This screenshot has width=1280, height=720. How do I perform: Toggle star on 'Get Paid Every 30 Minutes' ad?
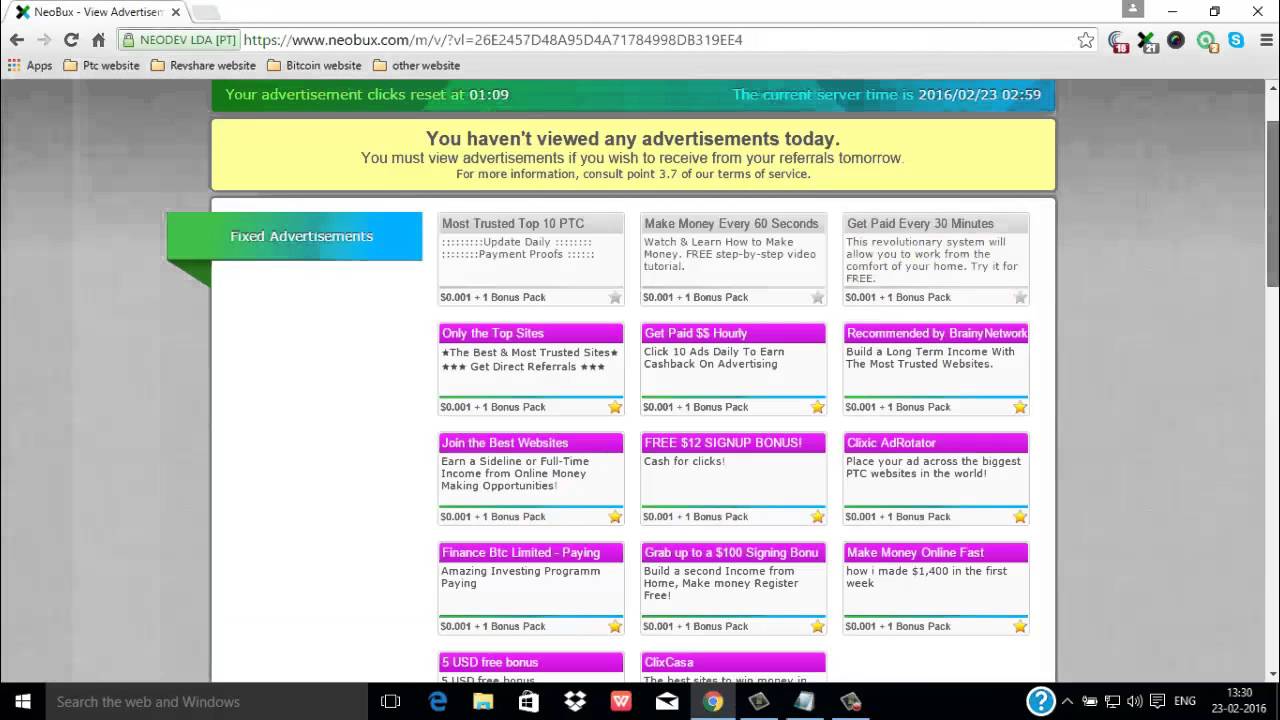pos(1020,297)
